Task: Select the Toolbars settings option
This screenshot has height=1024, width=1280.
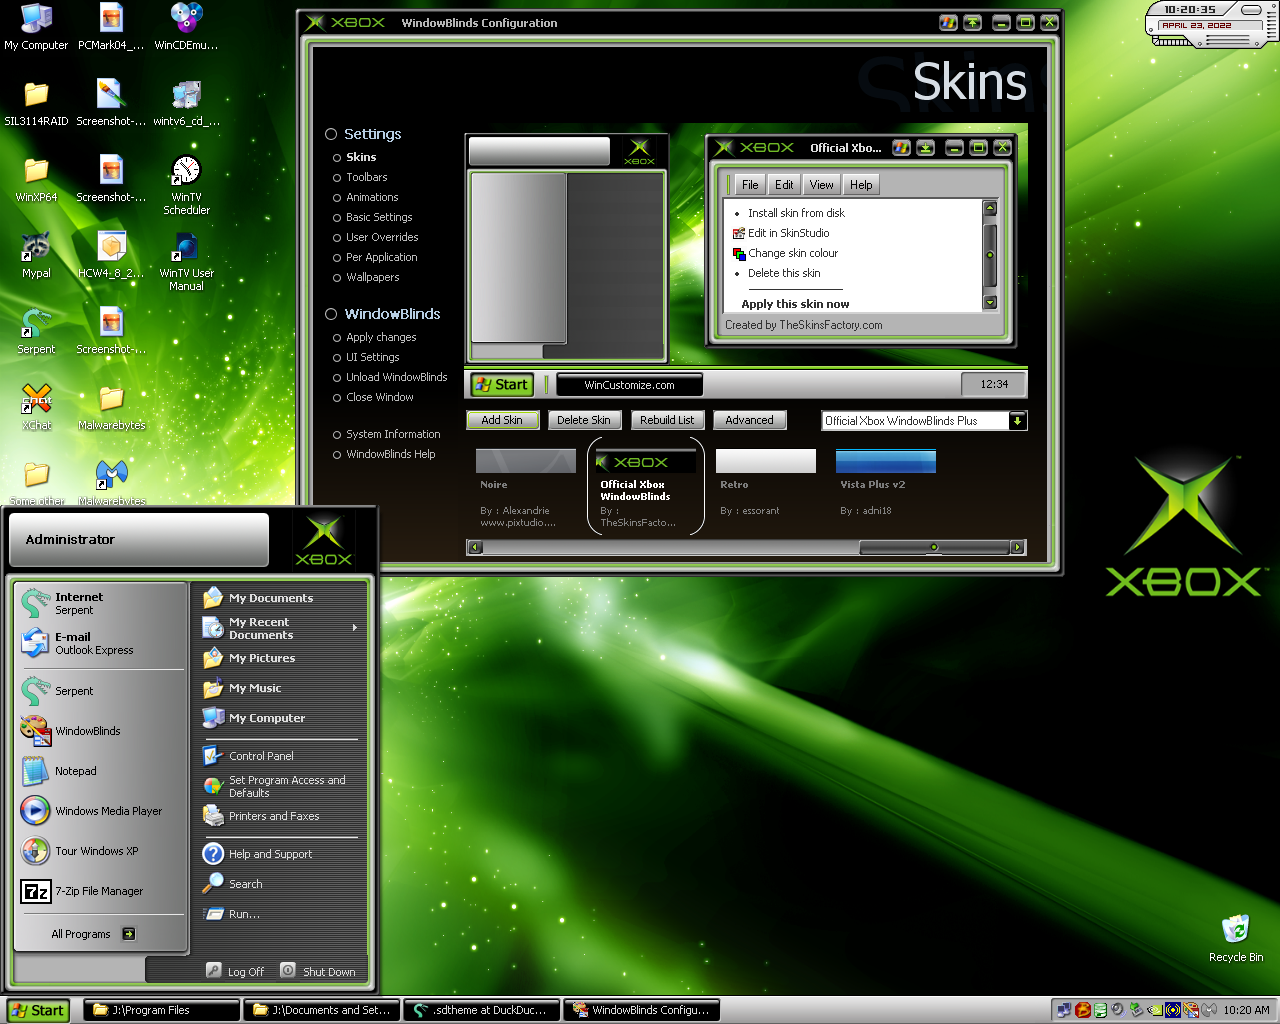Action: coord(366,177)
